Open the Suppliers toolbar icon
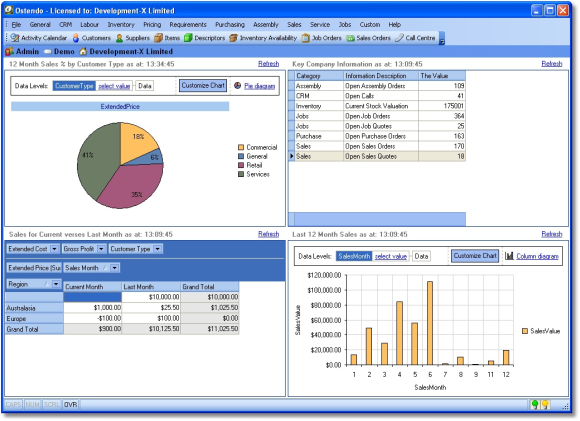 coord(119,38)
